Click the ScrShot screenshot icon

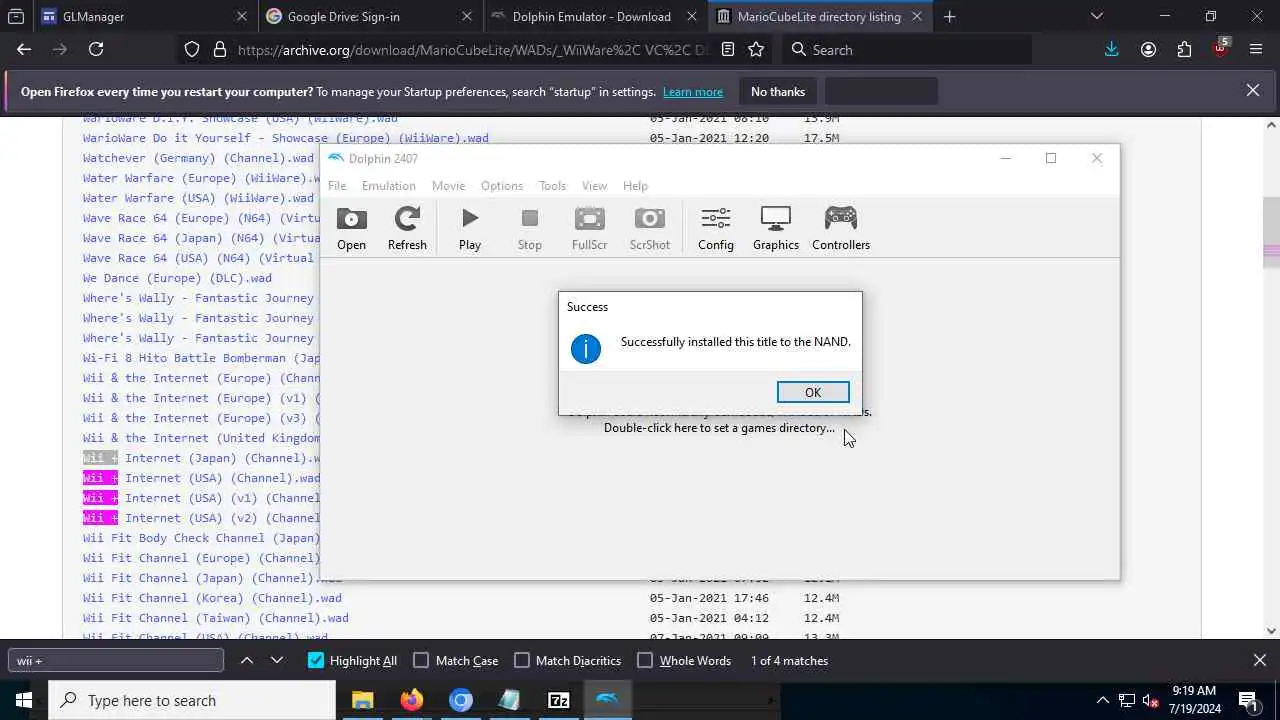650,229
